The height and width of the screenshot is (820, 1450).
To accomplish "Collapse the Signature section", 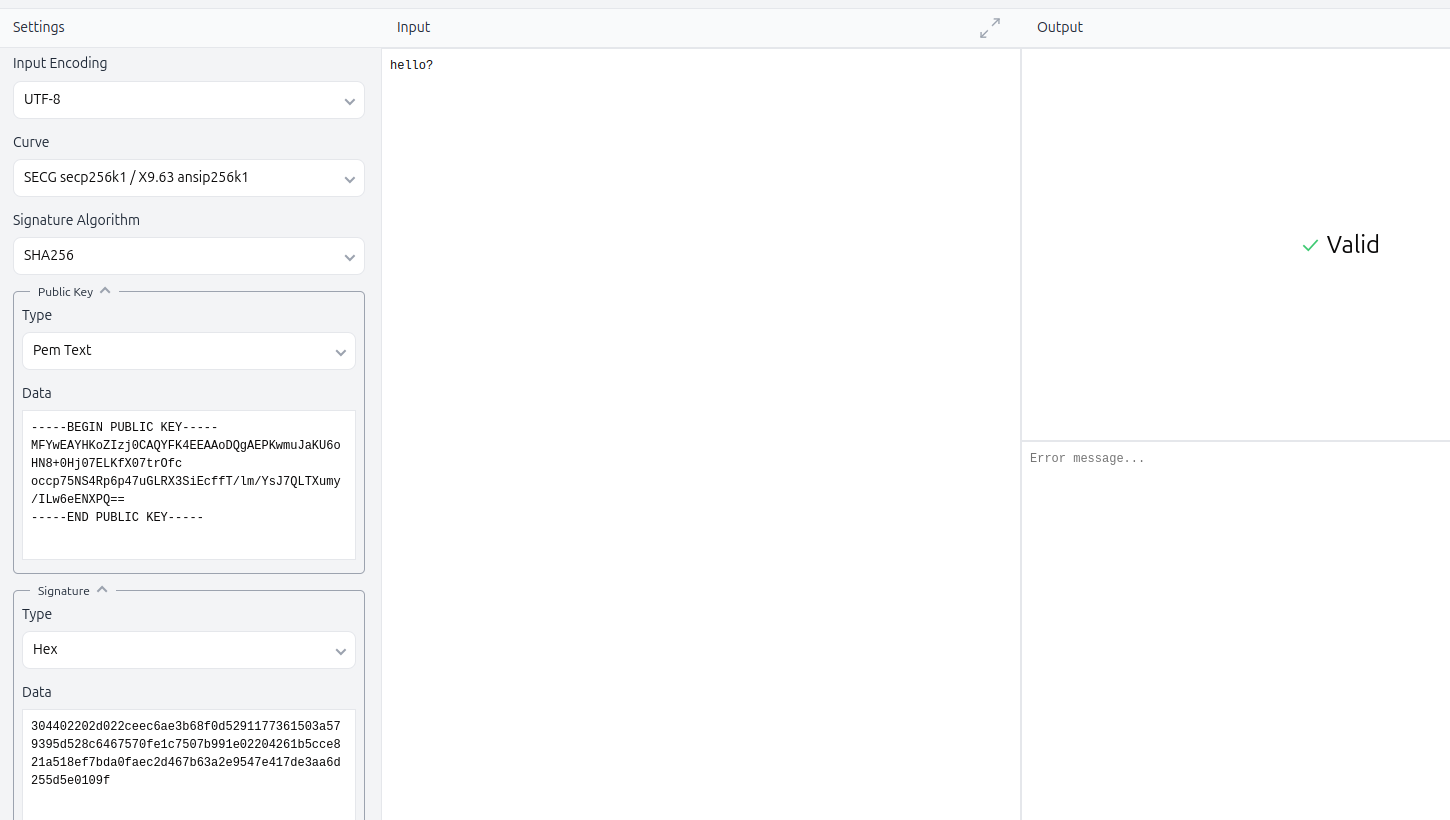I will coord(102,590).
